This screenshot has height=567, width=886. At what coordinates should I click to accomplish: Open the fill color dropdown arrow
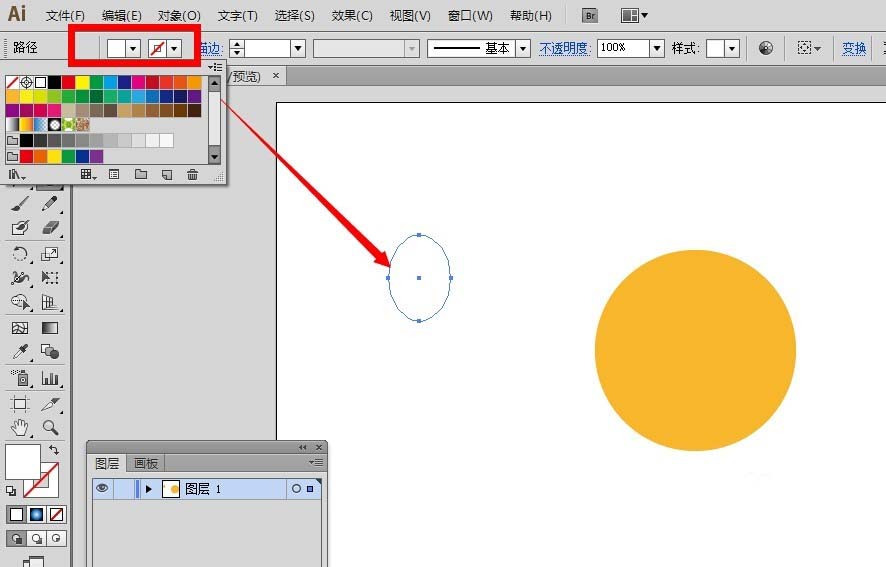coord(133,49)
